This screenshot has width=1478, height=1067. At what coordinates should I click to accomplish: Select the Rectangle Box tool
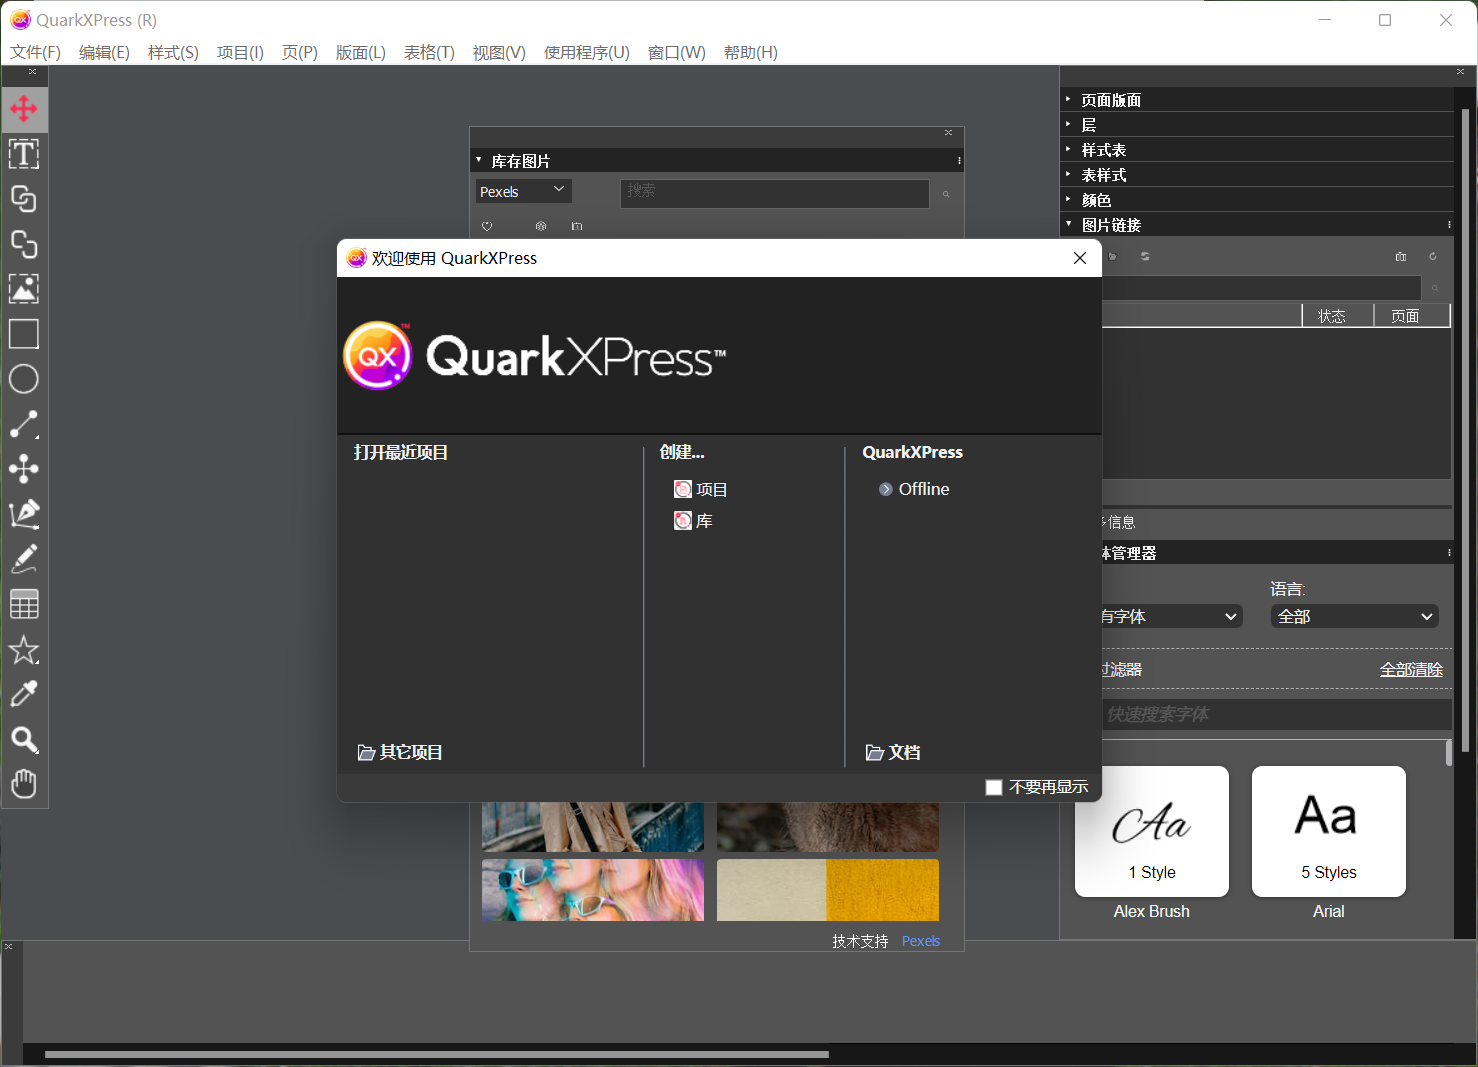24,334
